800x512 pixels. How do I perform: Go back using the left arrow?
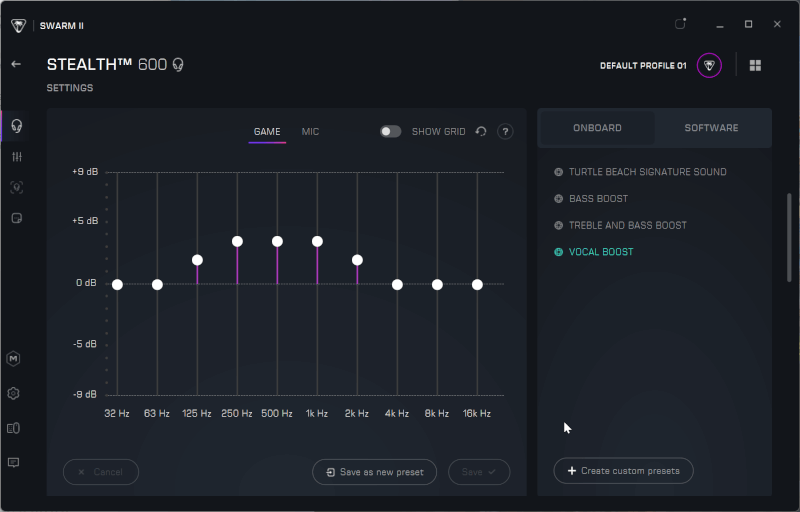click(16, 64)
